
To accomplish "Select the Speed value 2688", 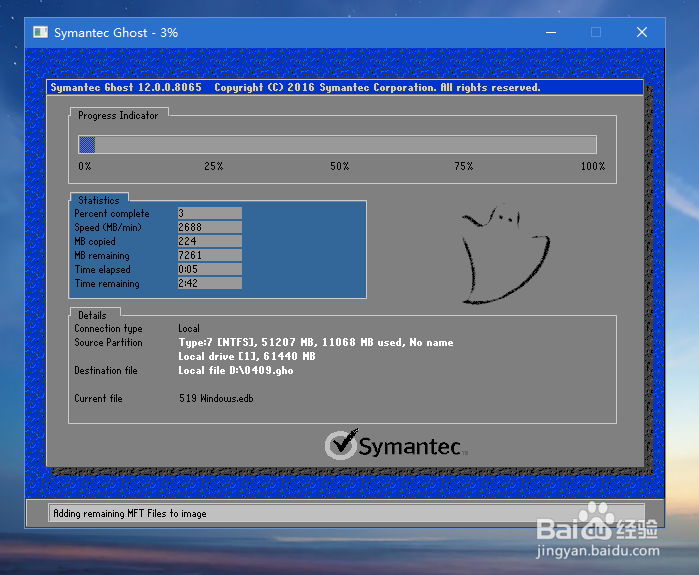I will coord(210,227).
